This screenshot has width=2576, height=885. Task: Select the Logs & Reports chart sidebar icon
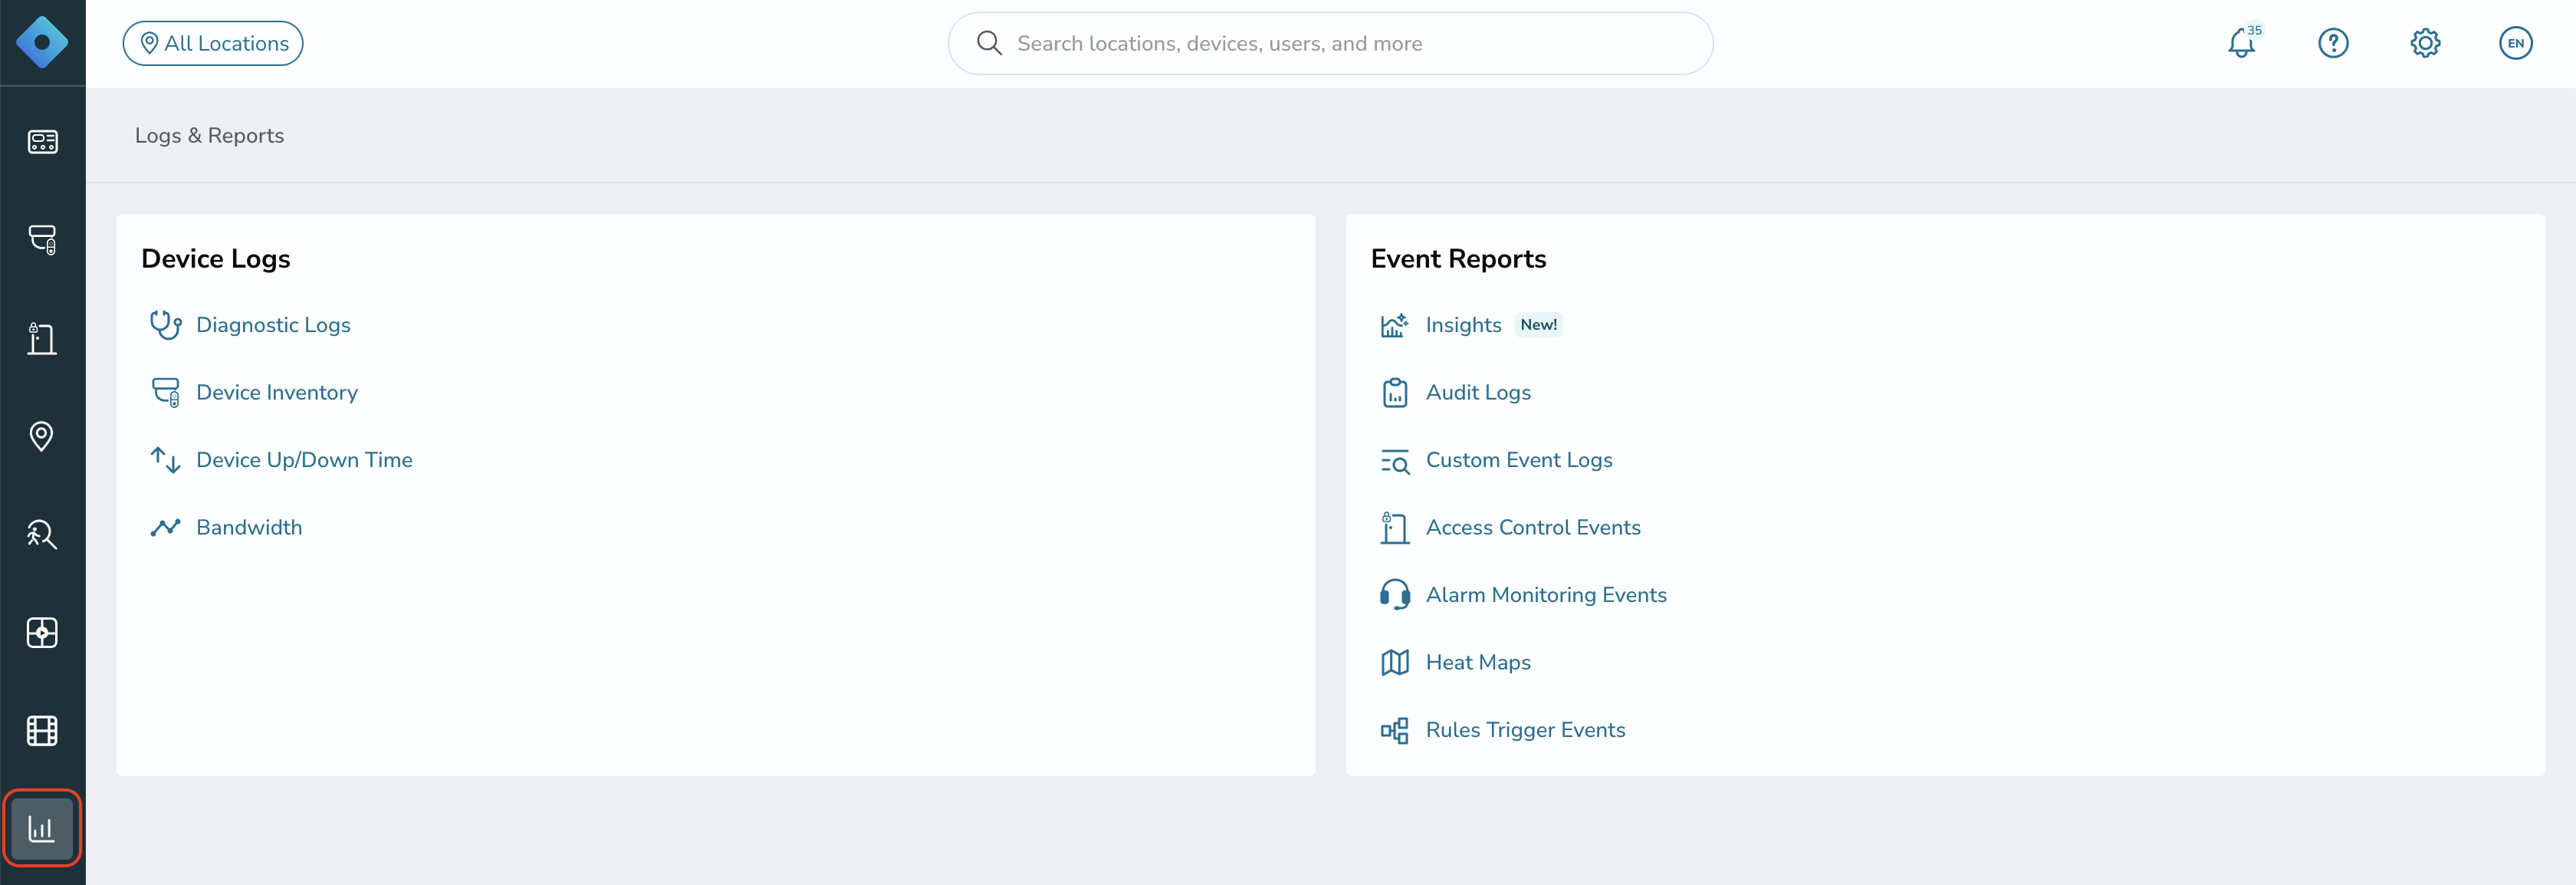point(42,828)
